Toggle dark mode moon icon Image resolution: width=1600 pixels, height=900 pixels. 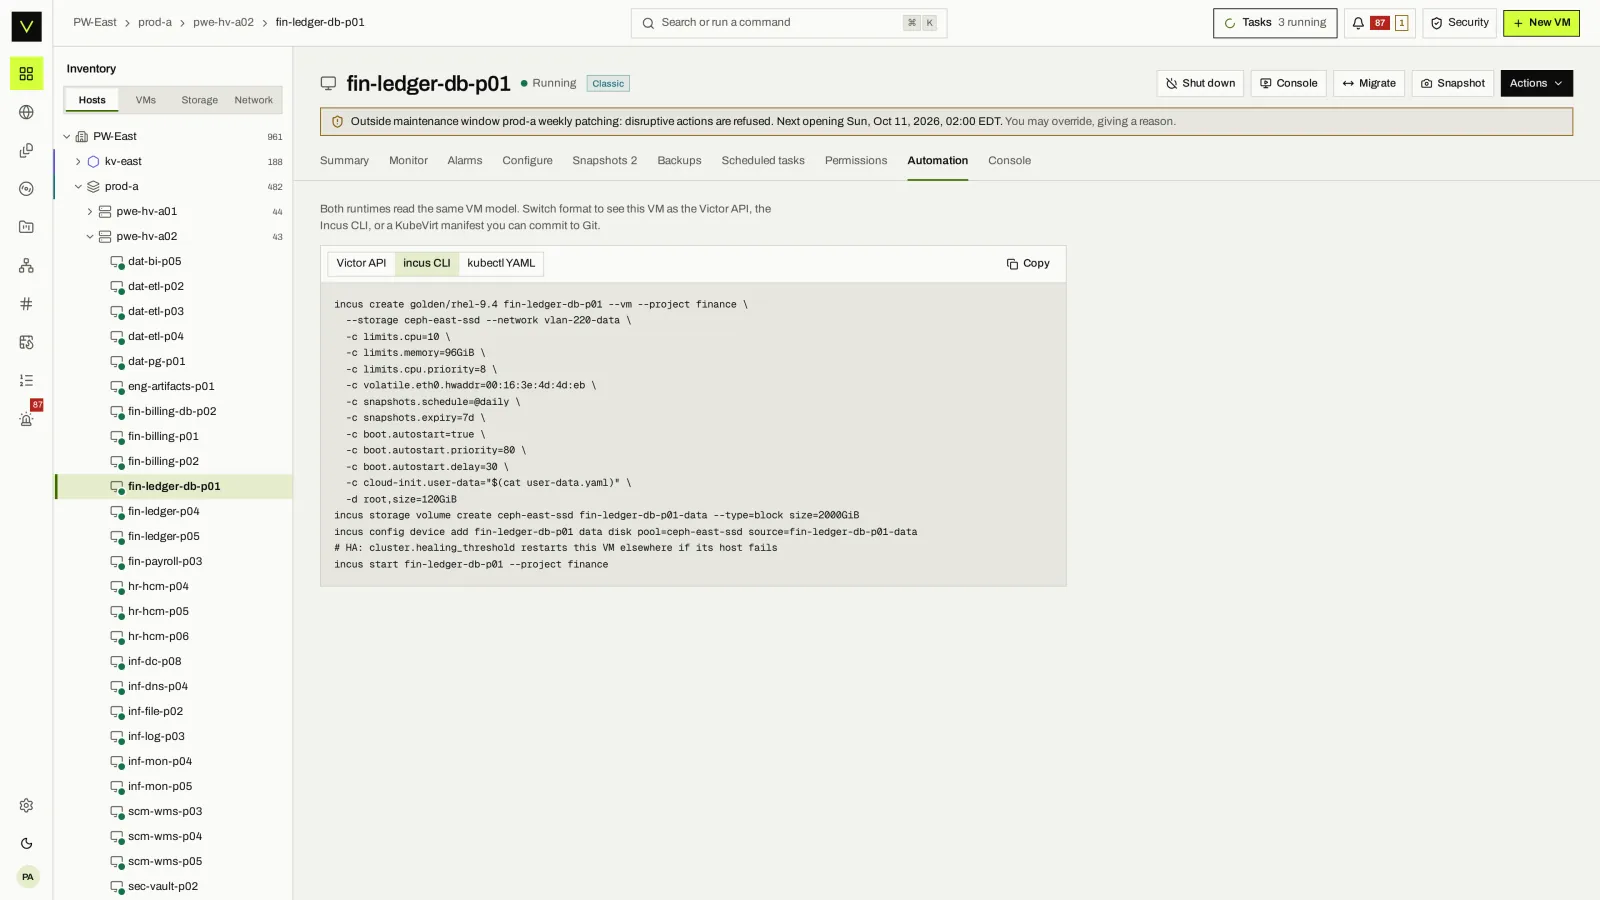coord(26,844)
